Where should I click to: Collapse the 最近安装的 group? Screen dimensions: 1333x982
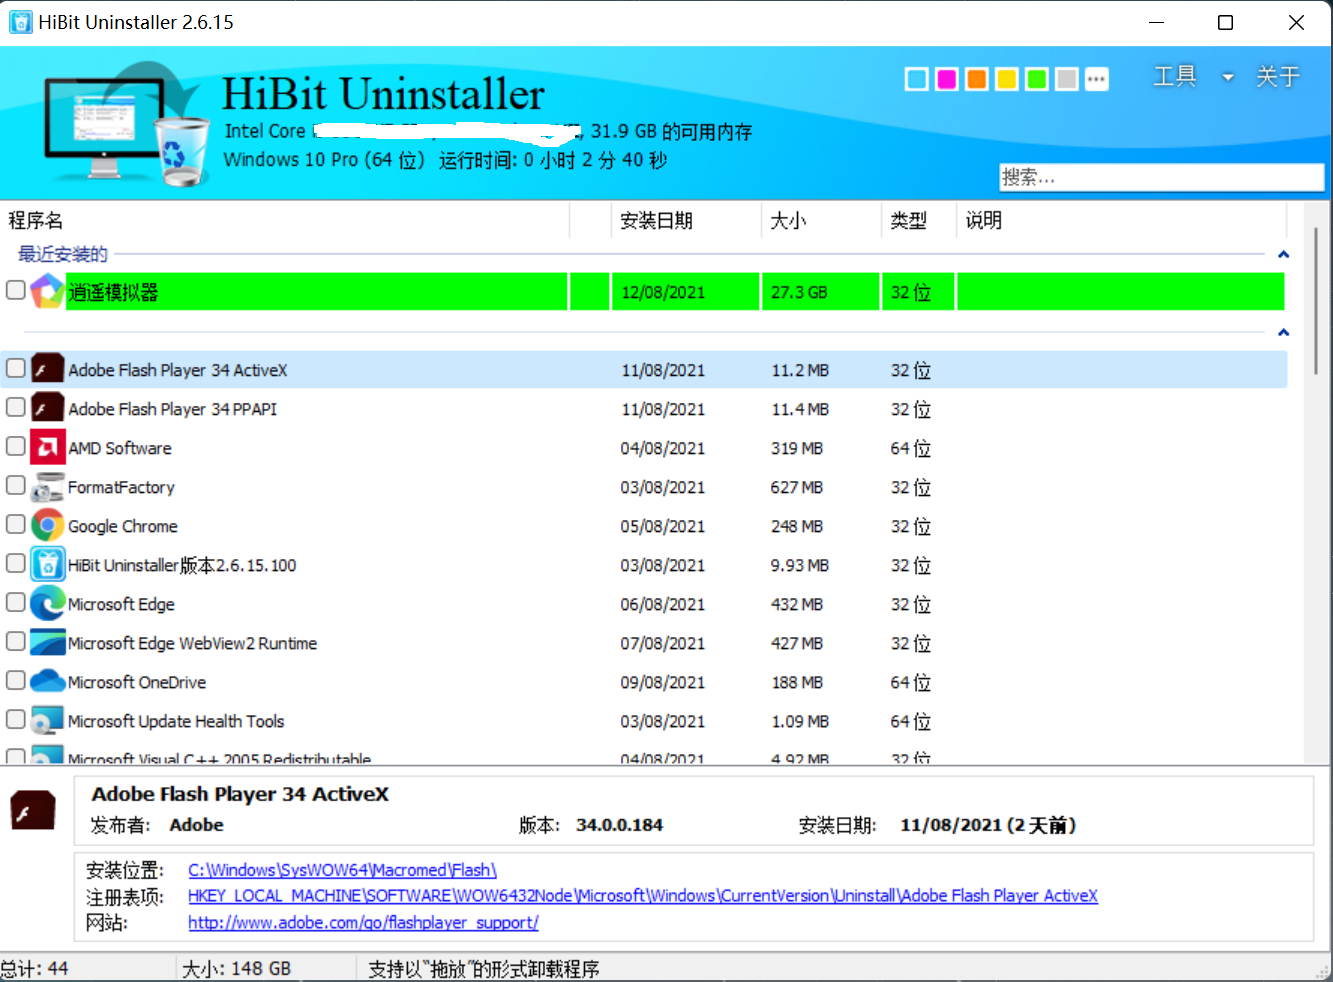[1284, 254]
